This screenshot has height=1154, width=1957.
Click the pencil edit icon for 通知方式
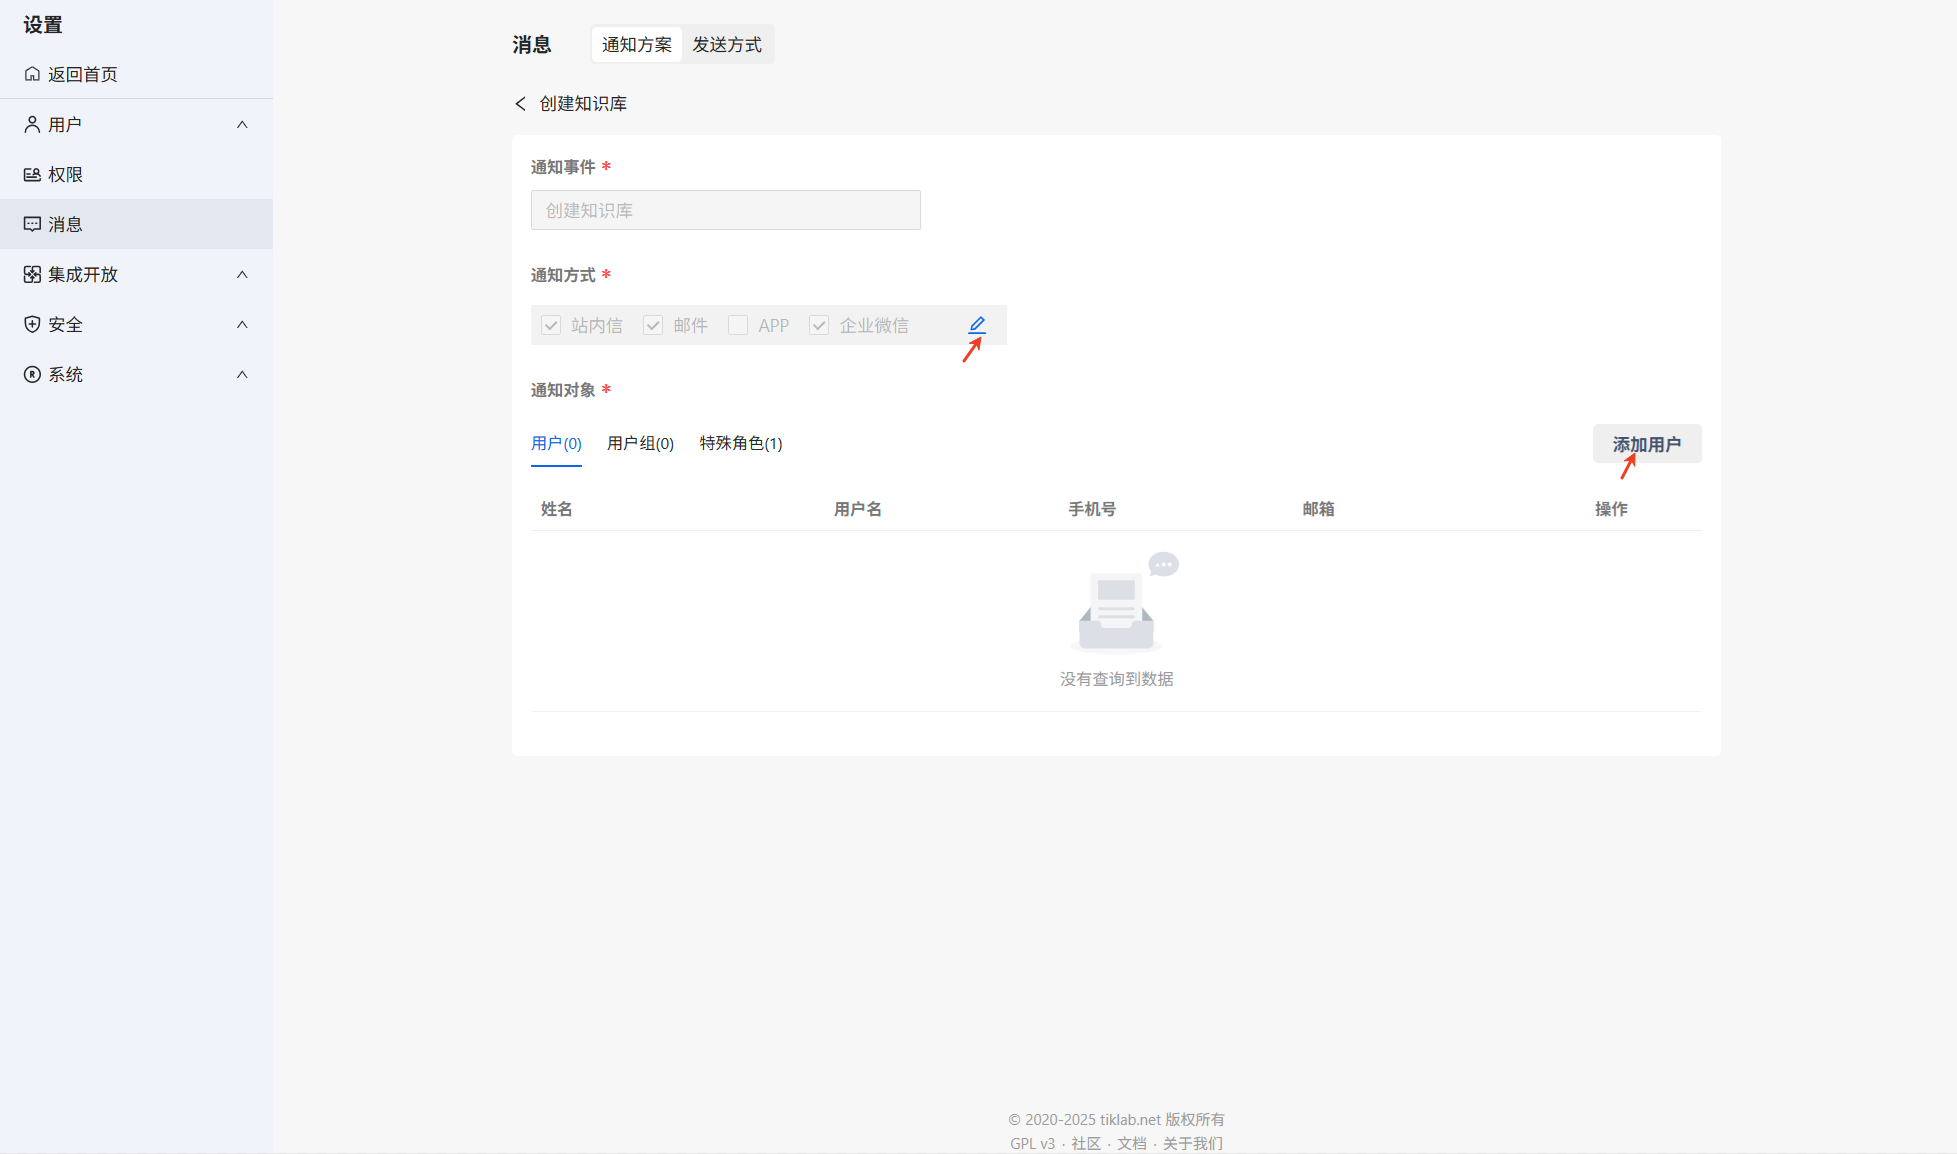tap(977, 324)
